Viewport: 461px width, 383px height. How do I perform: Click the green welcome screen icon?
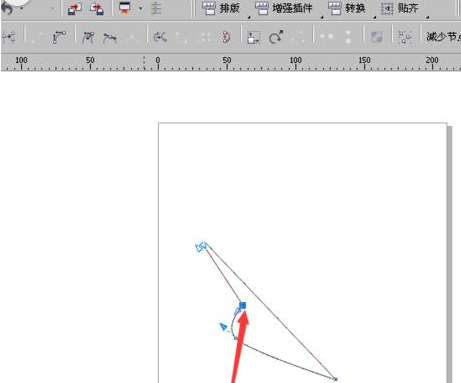pyautogui.click(x=156, y=8)
